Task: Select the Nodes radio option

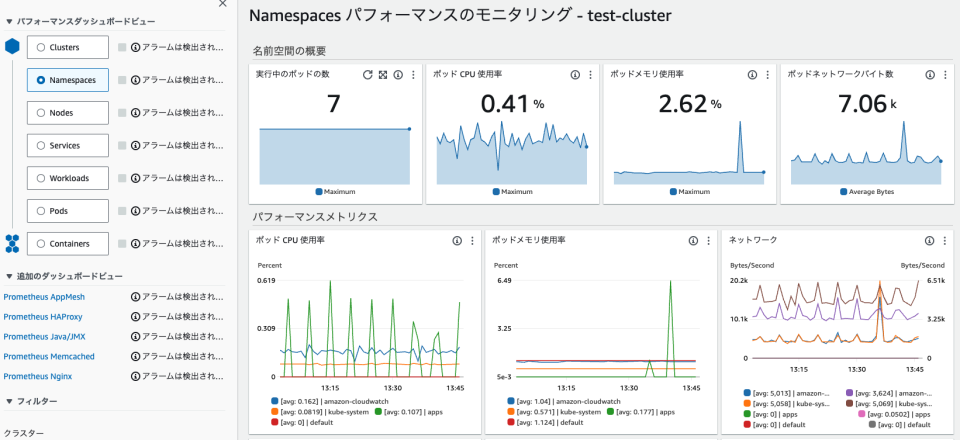Action: [41, 113]
